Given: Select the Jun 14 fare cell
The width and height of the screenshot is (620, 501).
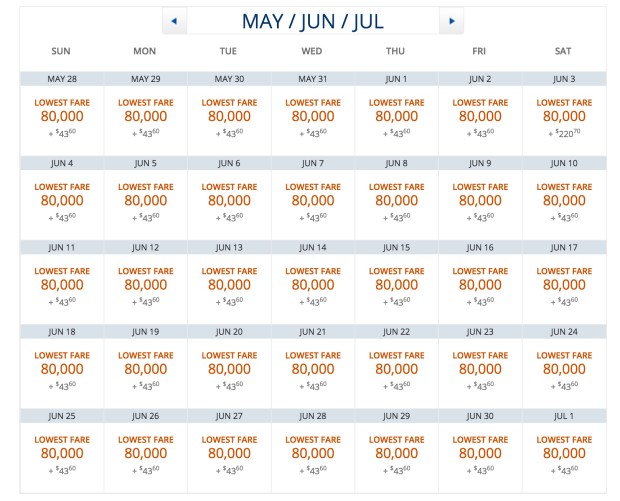Looking at the screenshot, I should [312, 284].
